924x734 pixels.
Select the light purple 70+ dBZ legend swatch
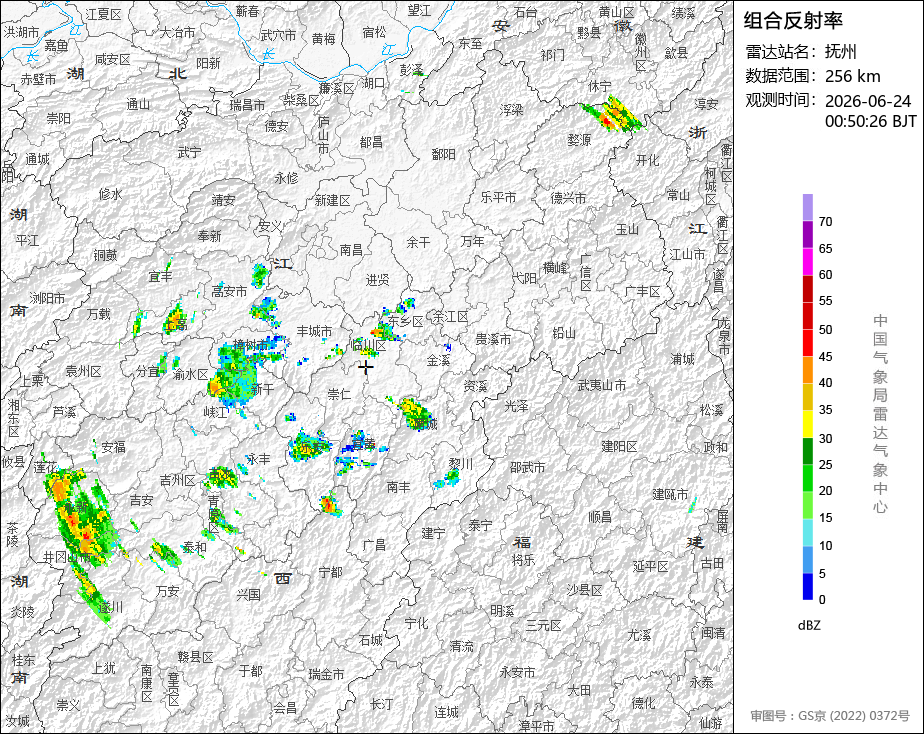pos(807,207)
